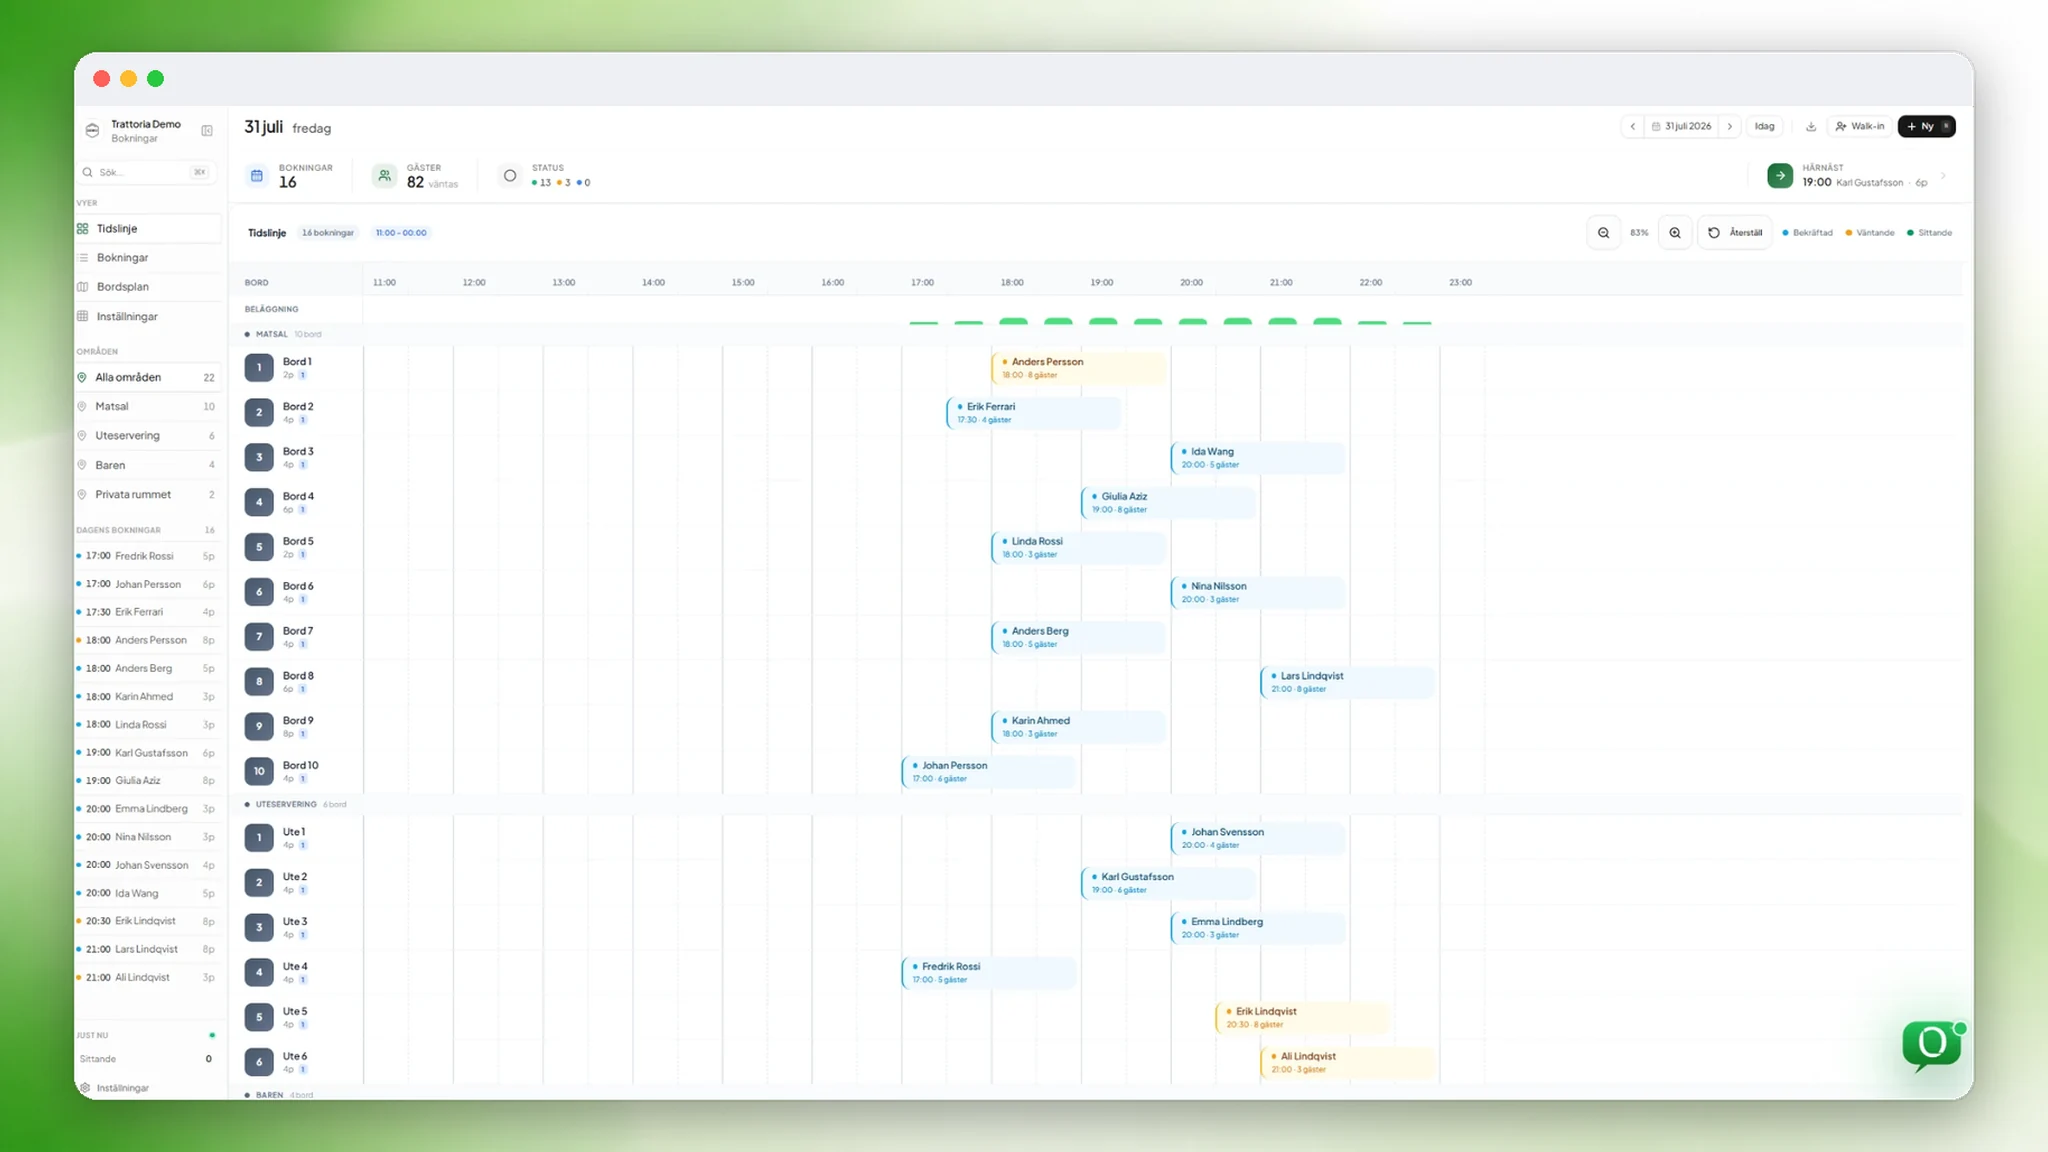Go to next day arrow

coord(1730,127)
